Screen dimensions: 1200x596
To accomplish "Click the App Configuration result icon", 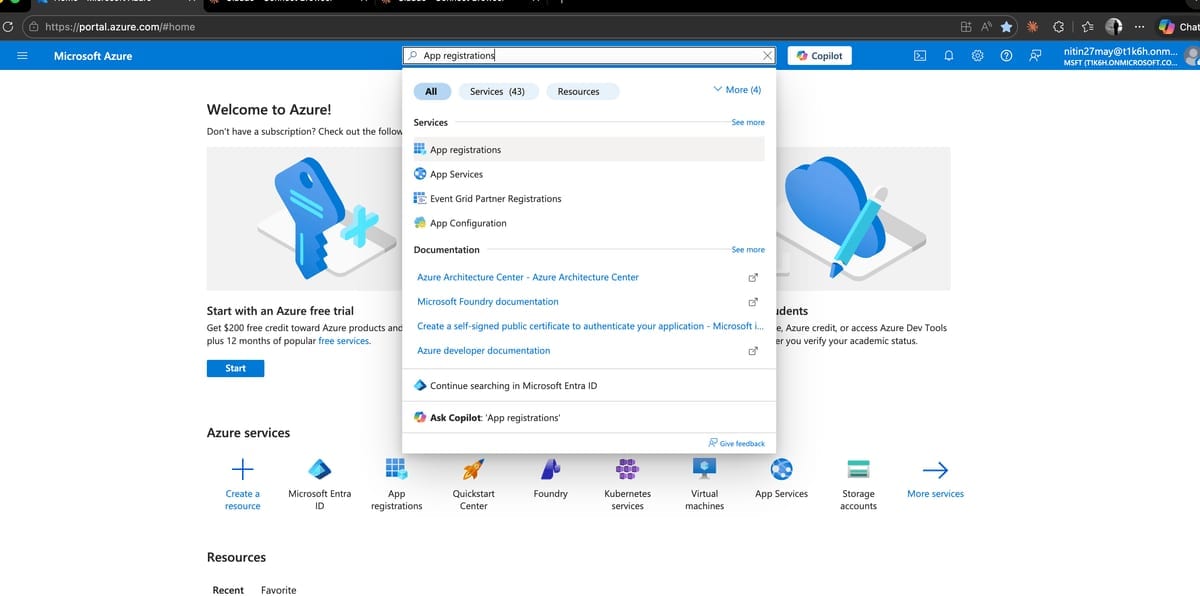I will coord(420,223).
